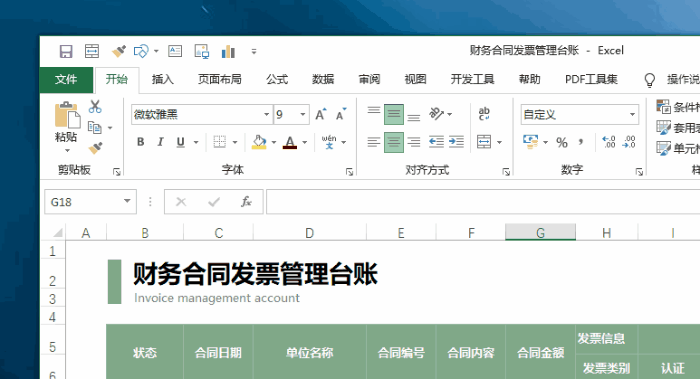Select Align Left icon
700x379 pixels.
(374, 142)
